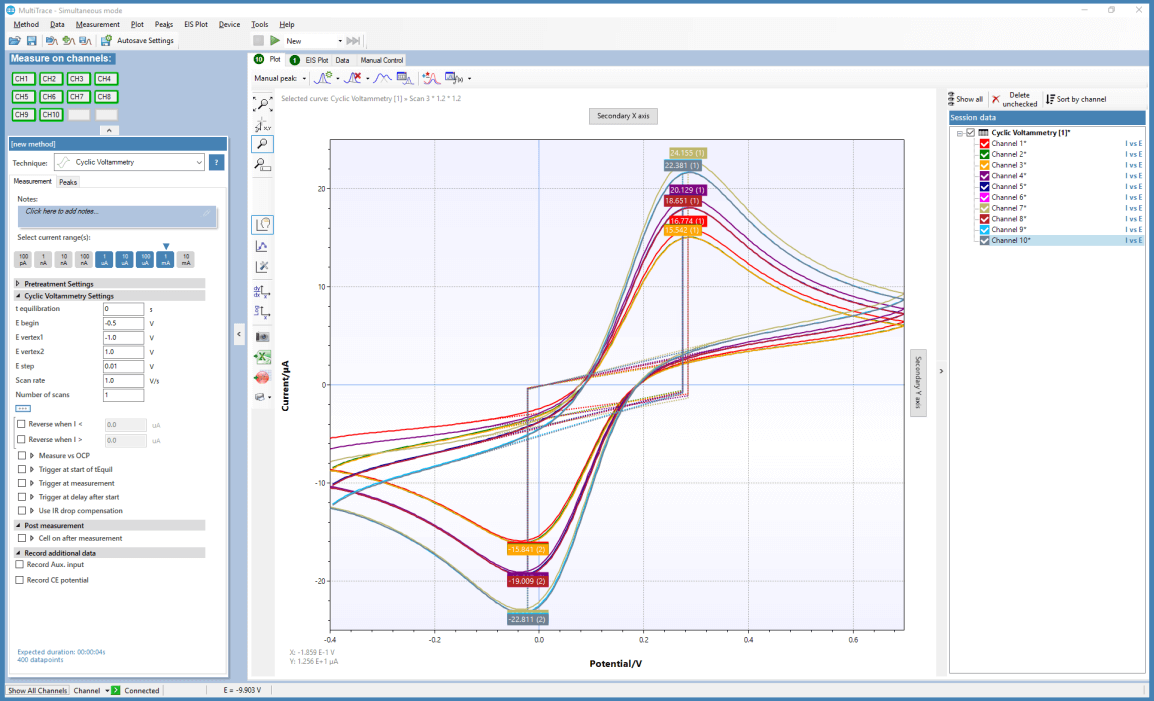Click Sort by channel button
The height and width of the screenshot is (701, 1154).
(x=1076, y=99)
